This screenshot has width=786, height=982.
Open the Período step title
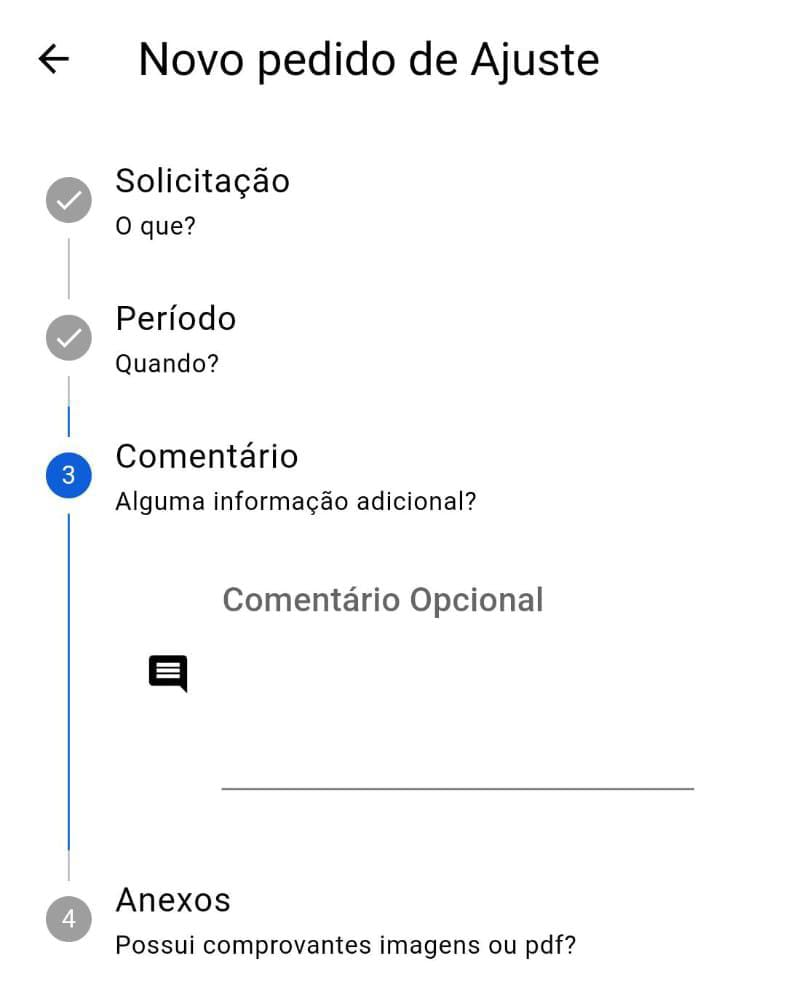176,318
